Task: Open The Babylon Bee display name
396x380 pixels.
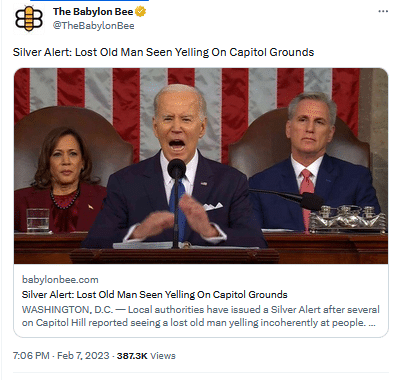Action: tap(93, 12)
